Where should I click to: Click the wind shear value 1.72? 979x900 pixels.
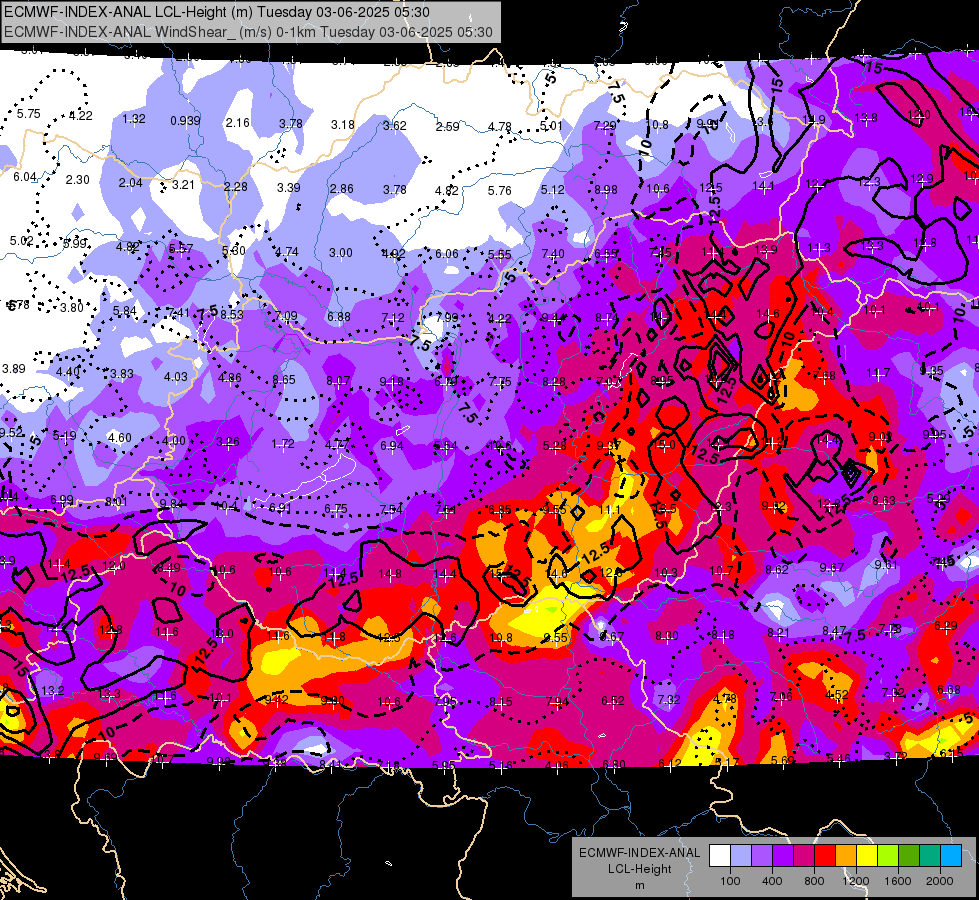coord(283,444)
